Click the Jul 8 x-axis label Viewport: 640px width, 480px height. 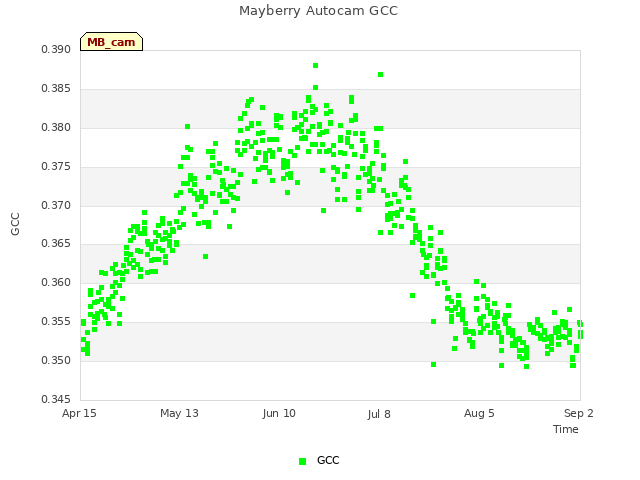(379, 414)
